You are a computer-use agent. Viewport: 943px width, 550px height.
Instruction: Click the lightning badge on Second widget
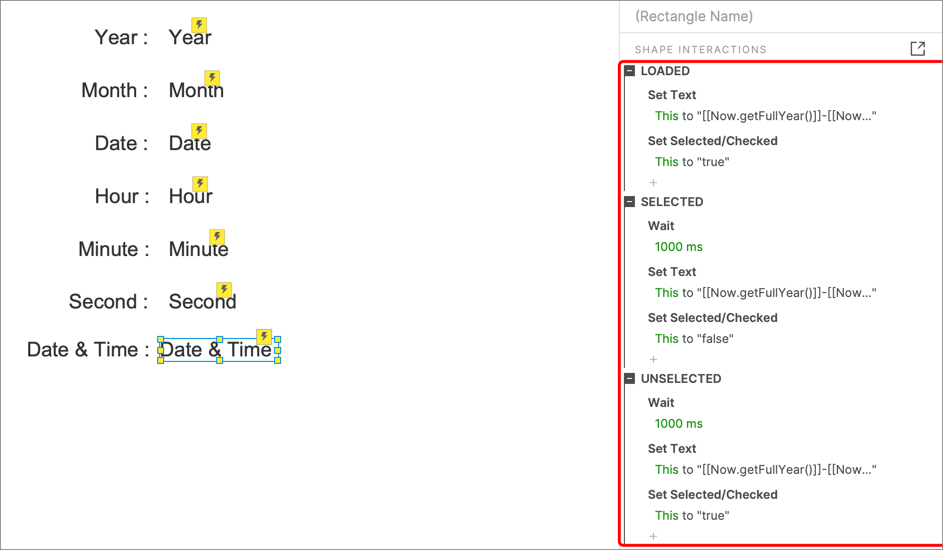[224, 290]
